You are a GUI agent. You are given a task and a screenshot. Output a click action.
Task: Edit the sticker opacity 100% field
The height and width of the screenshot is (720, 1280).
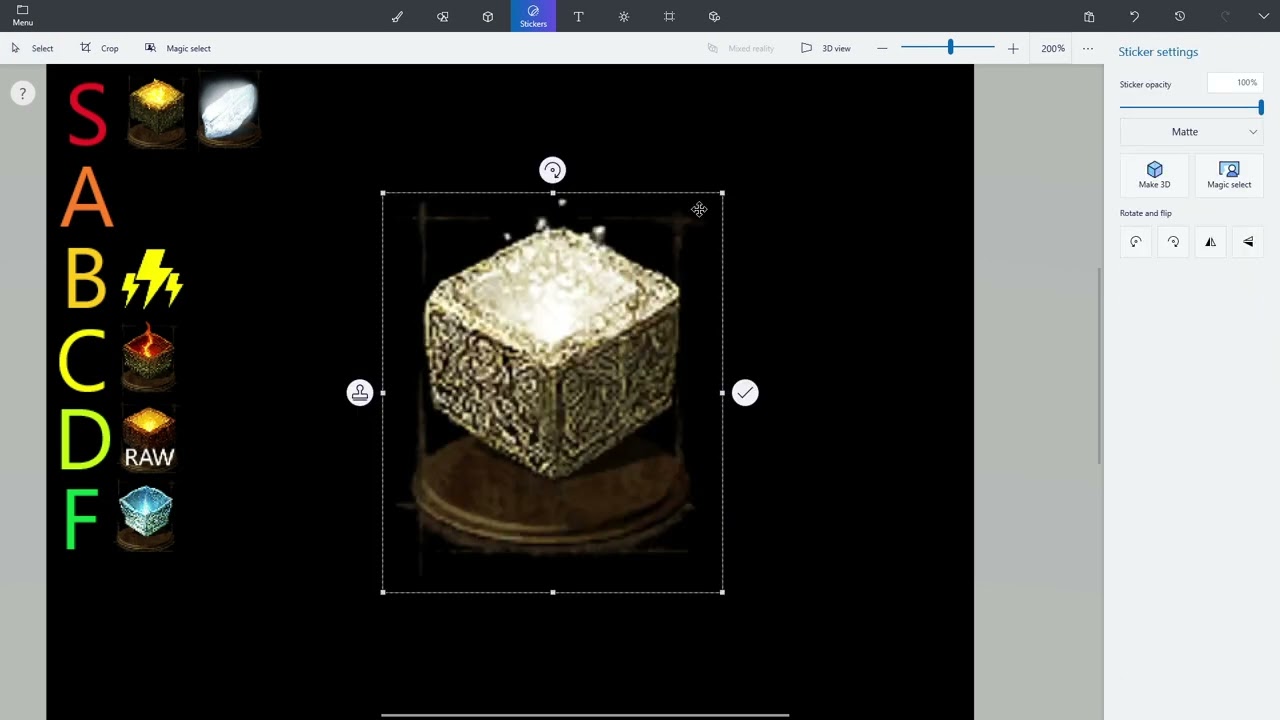click(1235, 83)
